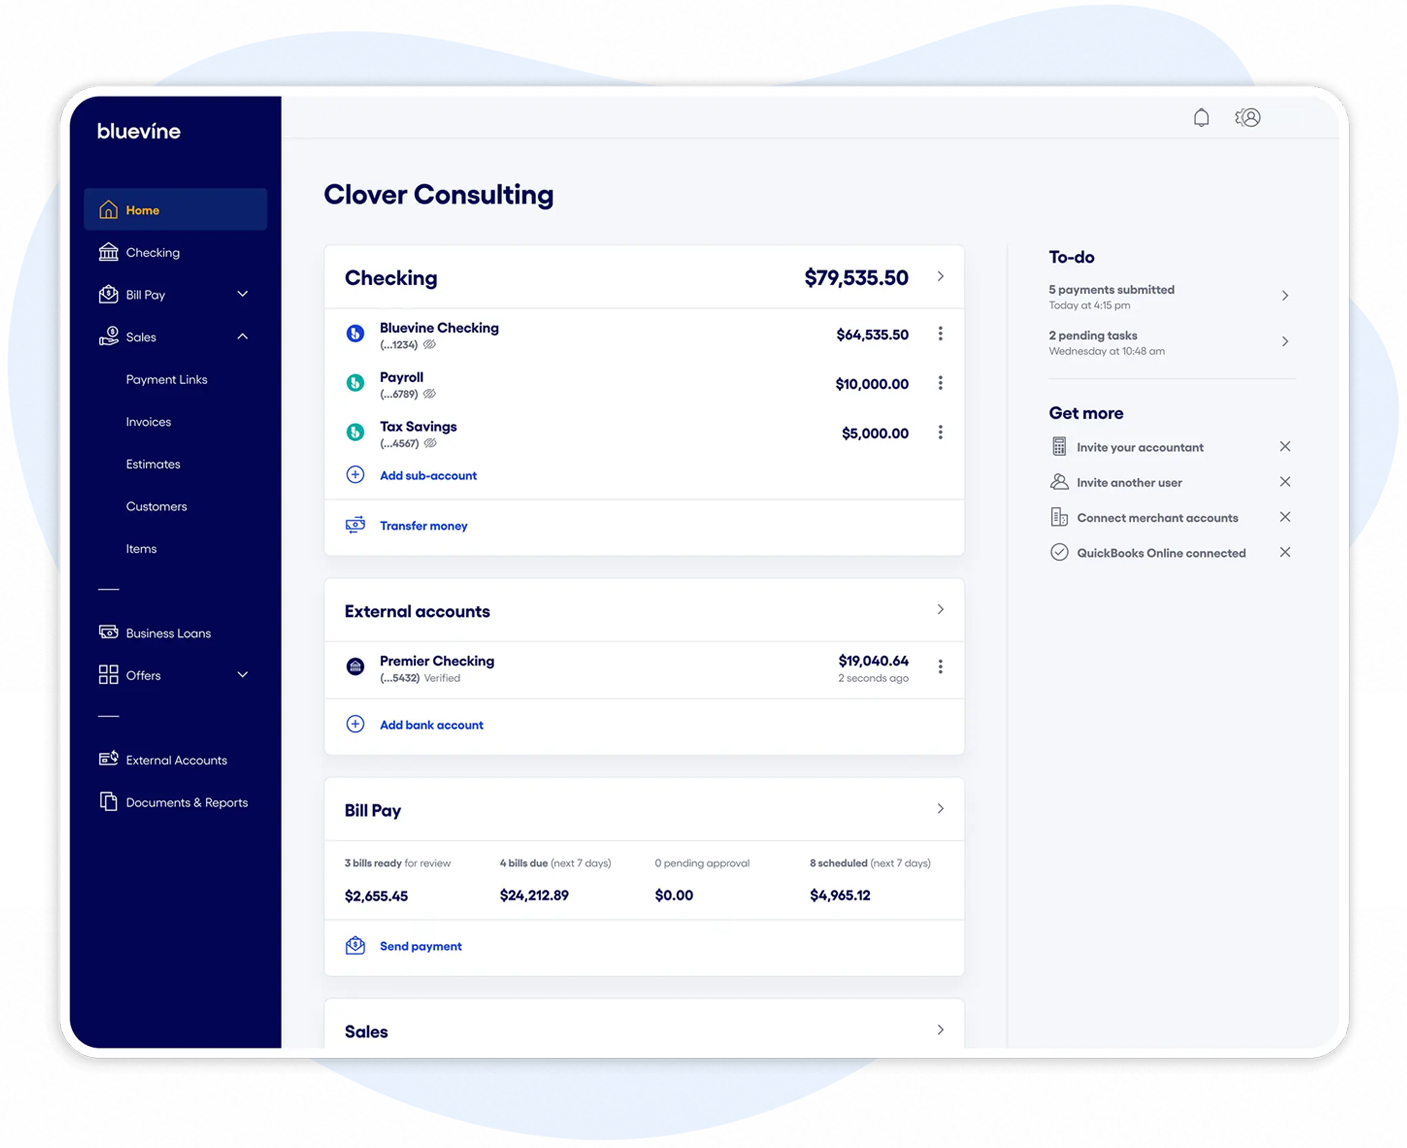Open 2 pending tasks to-do chevron
The height and width of the screenshot is (1148, 1407).
pos(1285,342)
